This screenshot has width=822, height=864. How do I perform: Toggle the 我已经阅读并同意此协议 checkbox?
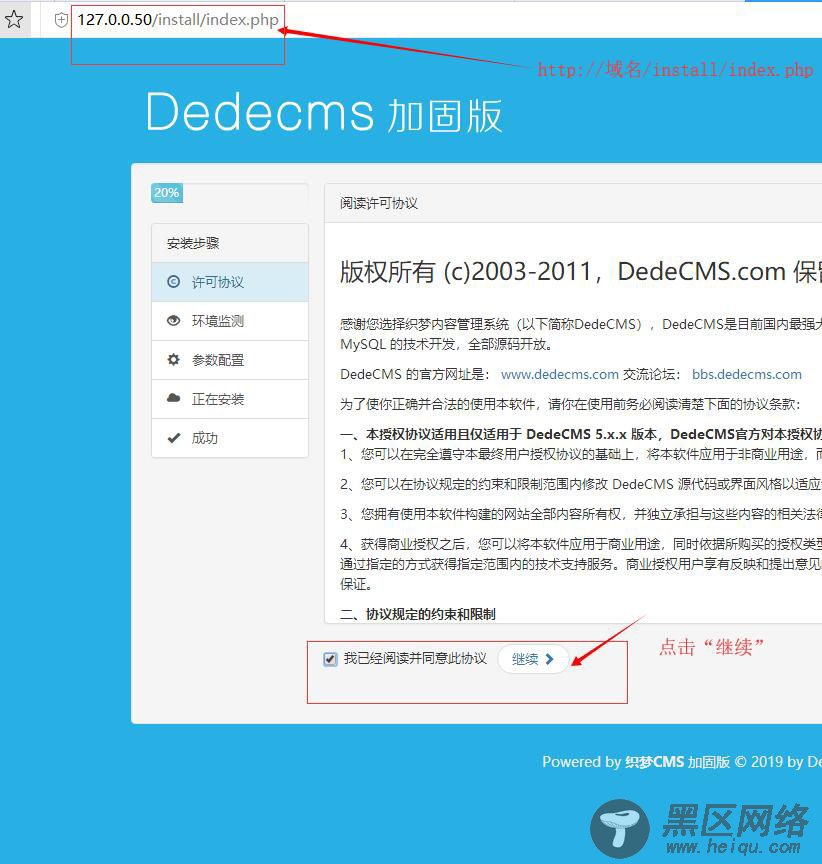[x=330, y=659]
